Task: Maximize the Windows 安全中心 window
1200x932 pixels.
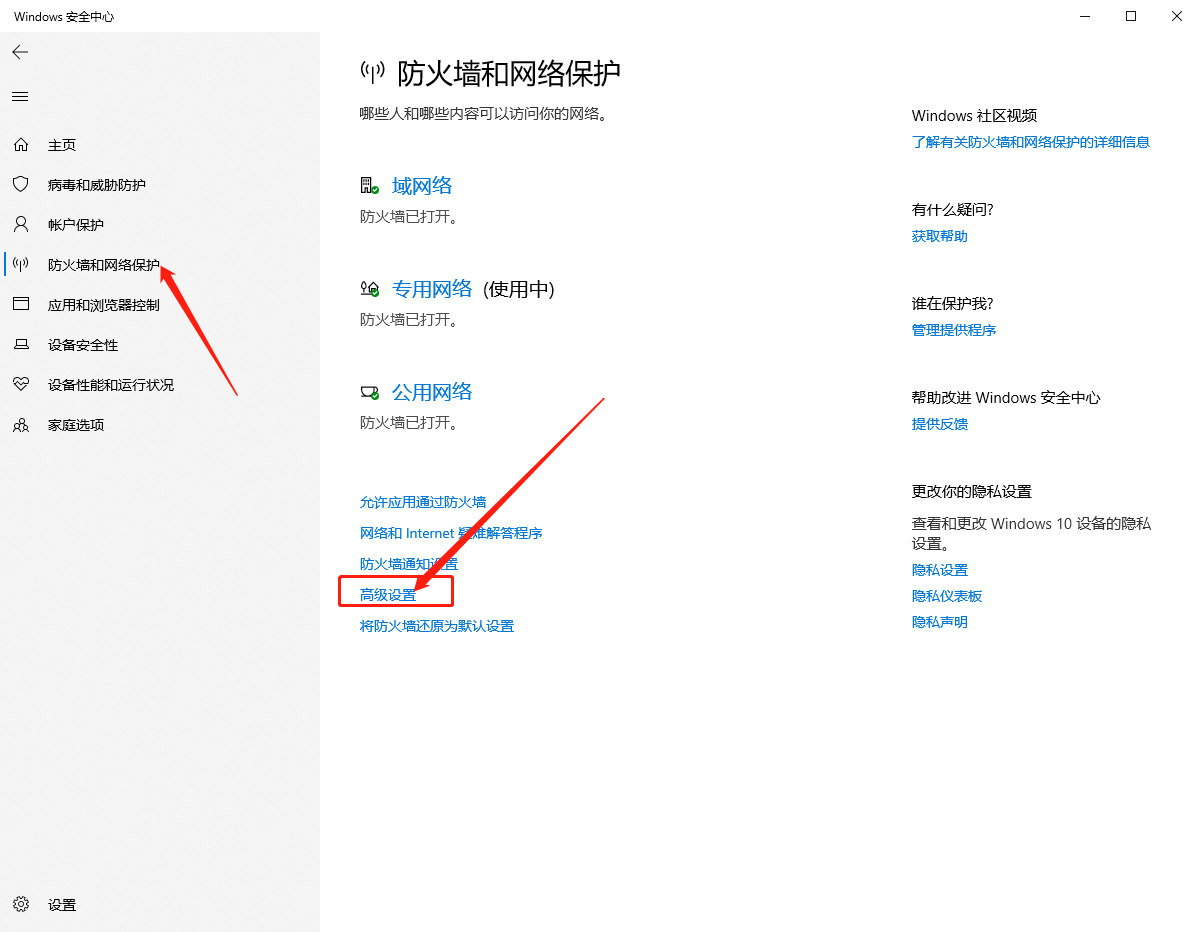Action: 1131,16
